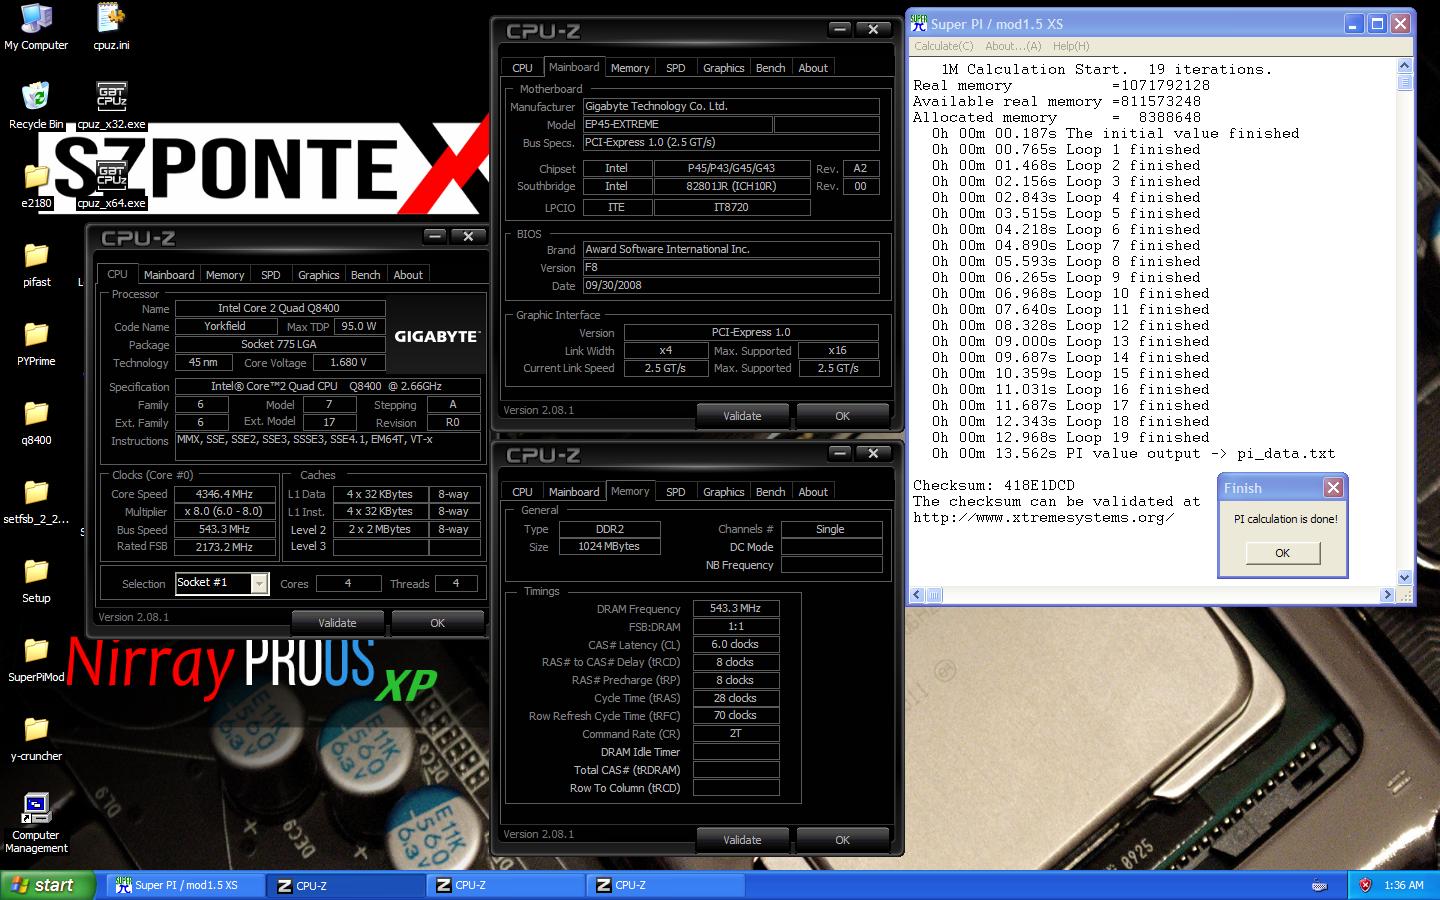Click Validate in CPU window
This screenshot has width=1440, height=900.
tap(337, 623)
